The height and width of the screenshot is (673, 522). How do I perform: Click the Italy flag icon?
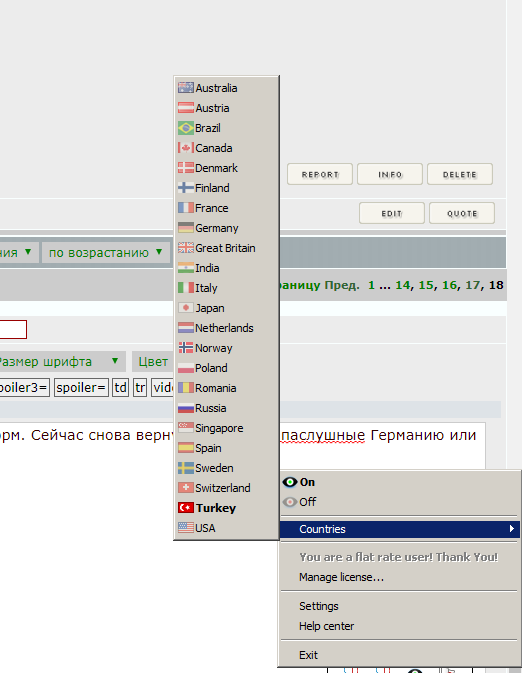click(186, 288)
